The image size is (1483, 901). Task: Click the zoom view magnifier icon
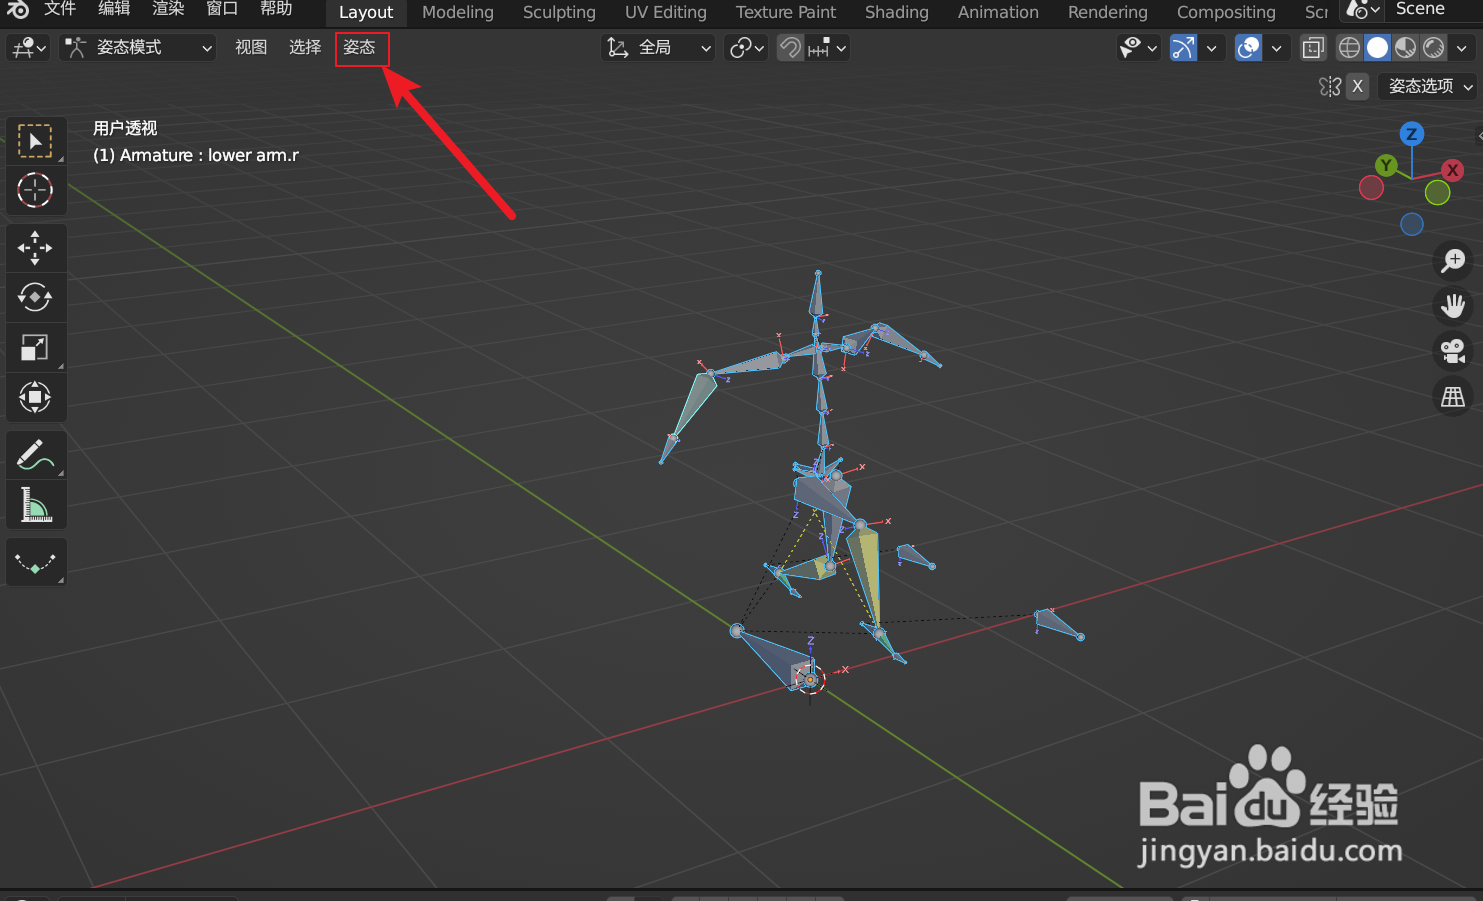coord(1453,261)
